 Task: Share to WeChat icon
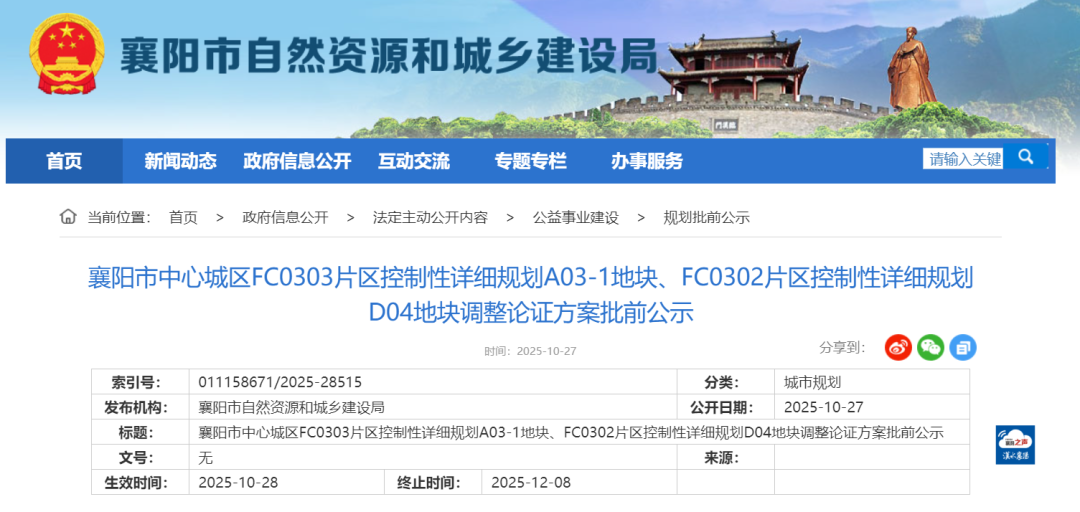(931, 348)
